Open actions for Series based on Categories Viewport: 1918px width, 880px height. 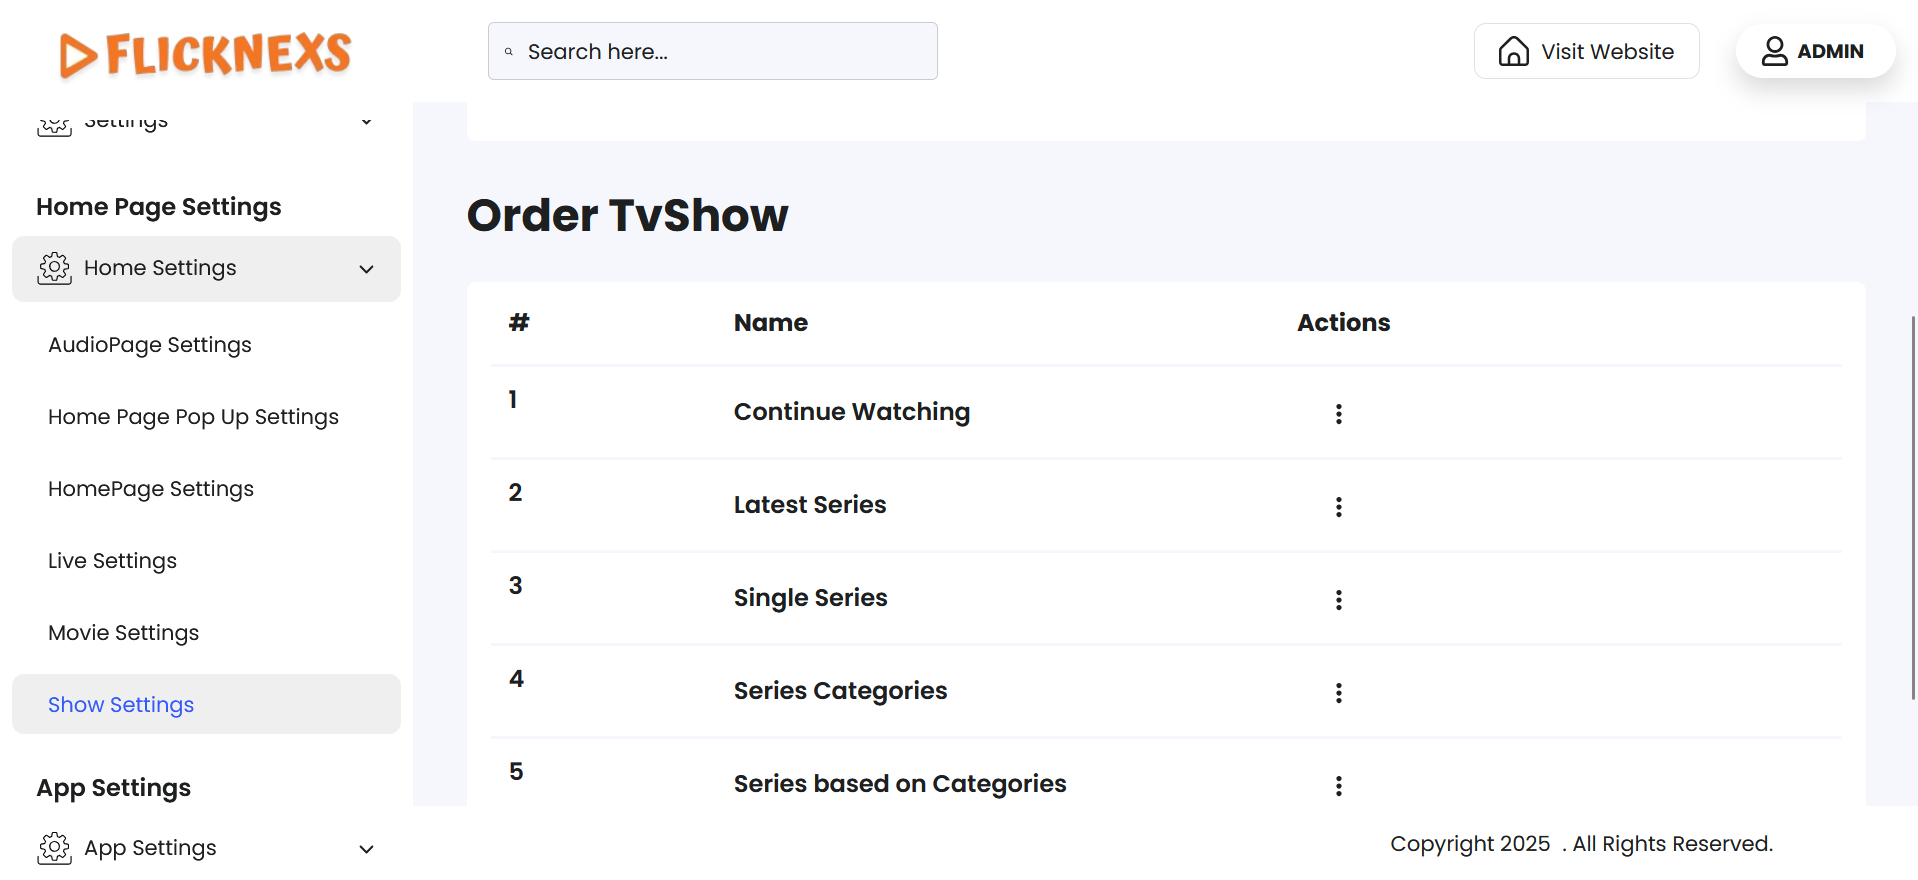[x=1338, y=786]
